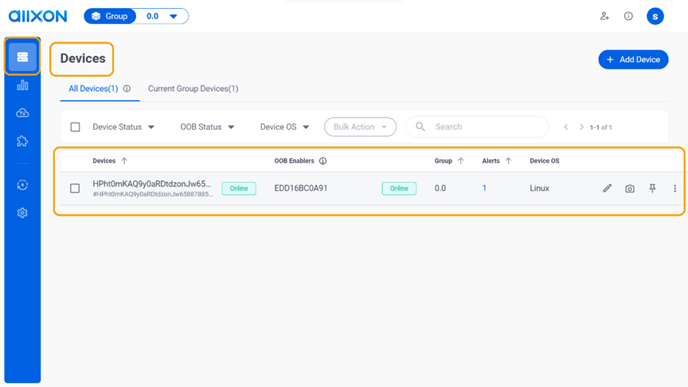Open the user avatar S menu
688x387 pixels.
[x=655, y=16]
